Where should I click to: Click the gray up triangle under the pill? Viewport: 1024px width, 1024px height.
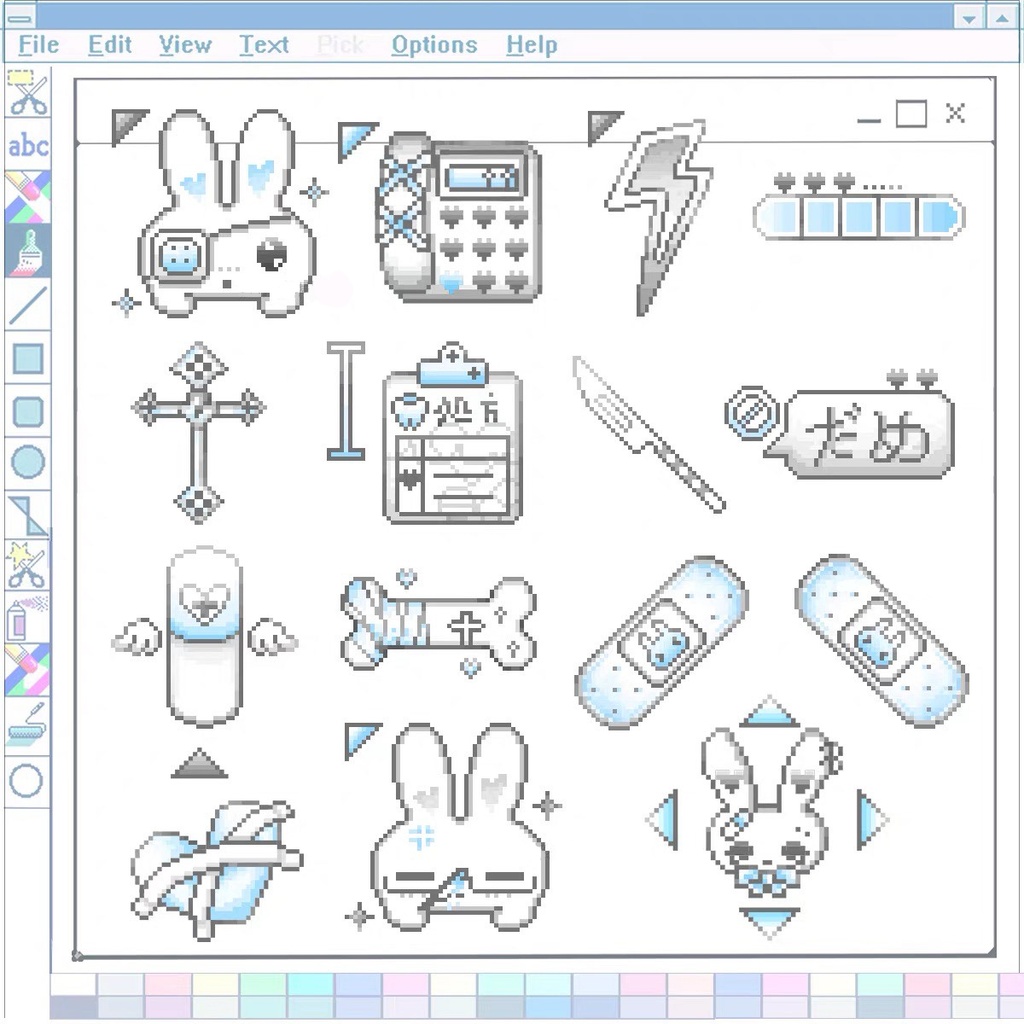tap(199, 764)
